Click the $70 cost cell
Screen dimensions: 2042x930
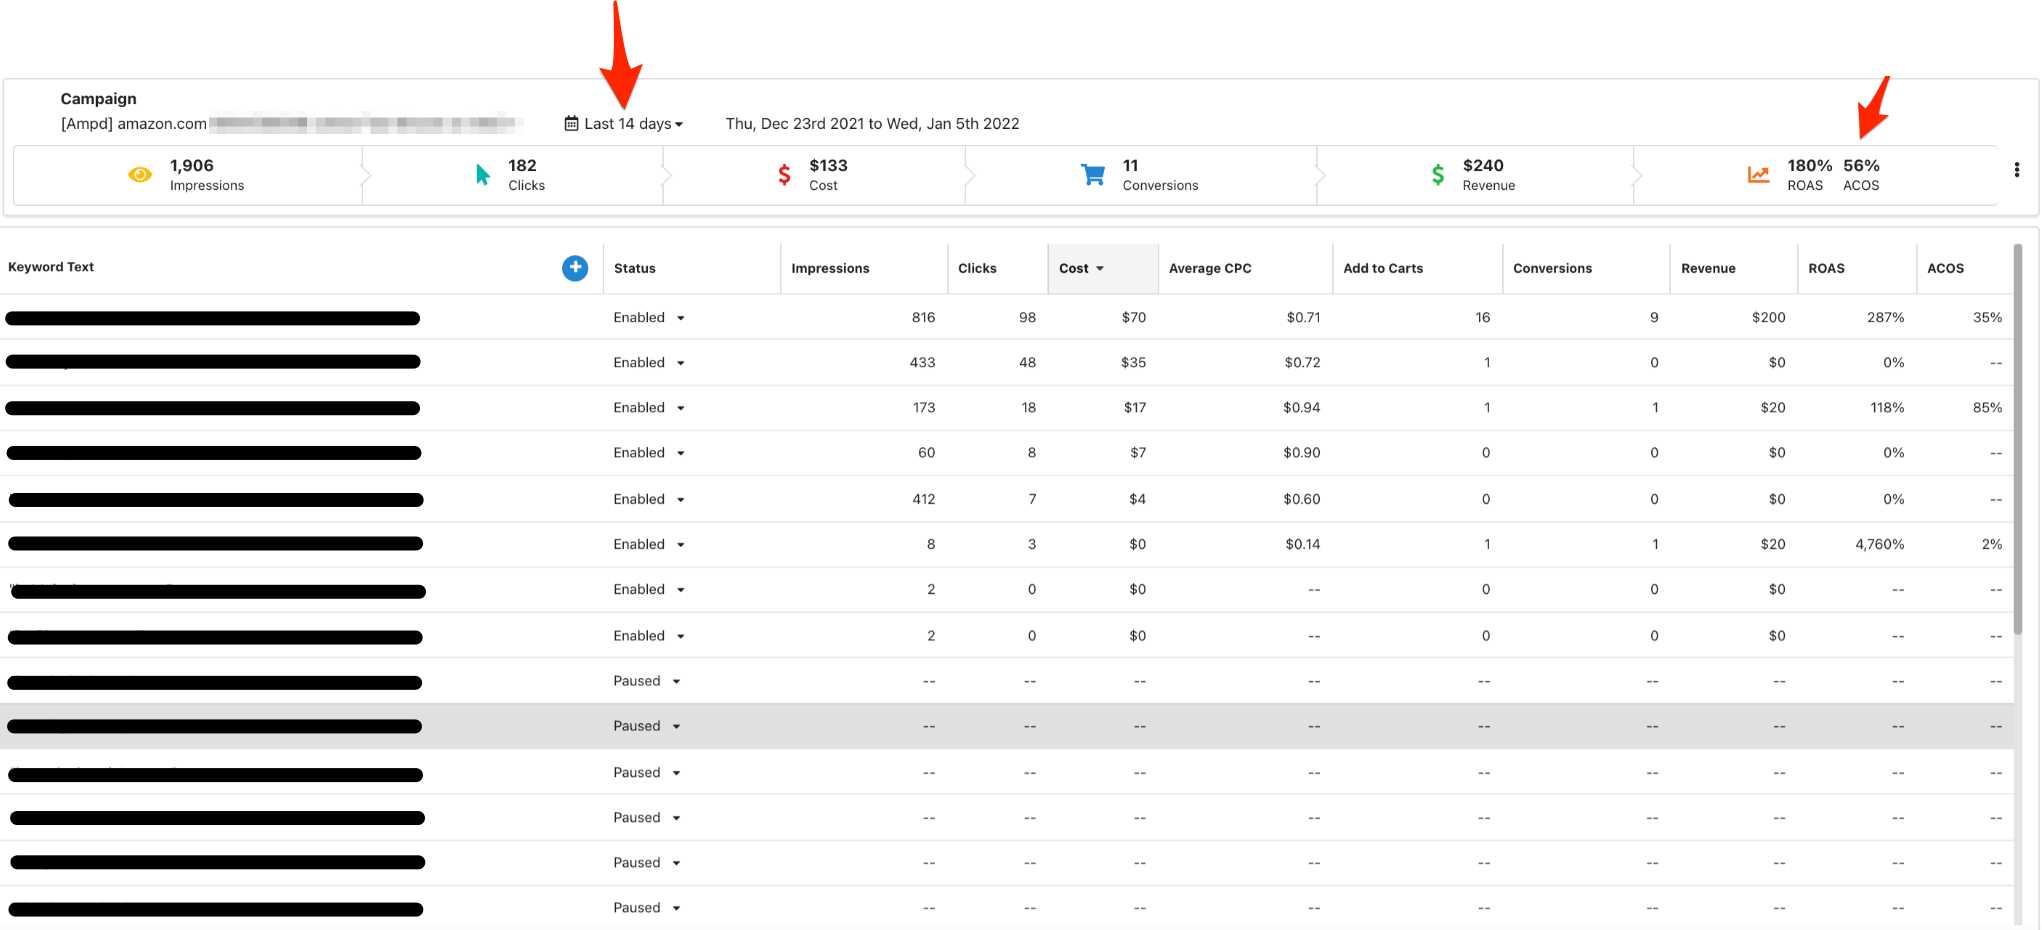tap(1133, 318)
